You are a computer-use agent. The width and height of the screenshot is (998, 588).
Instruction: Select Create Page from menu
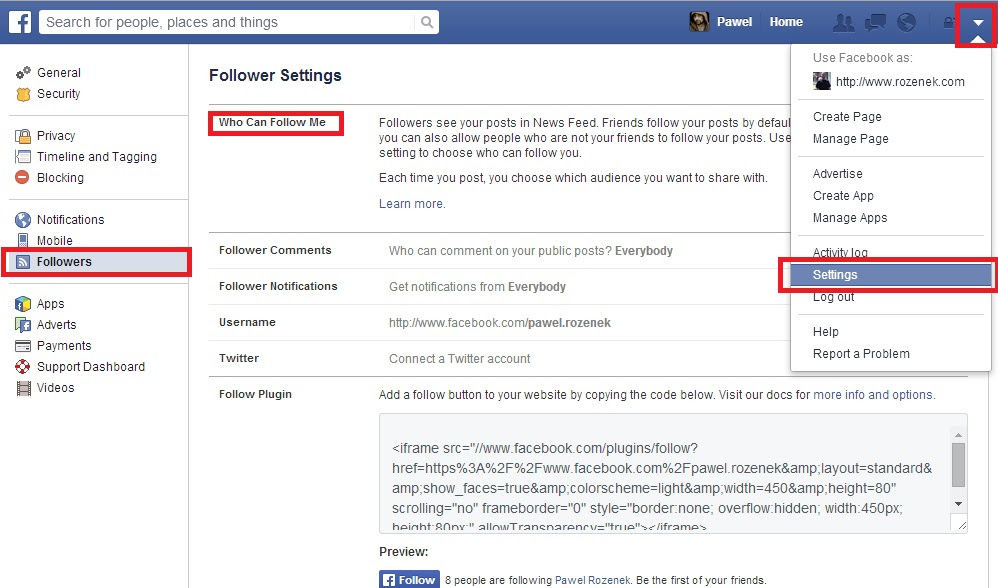(x=847, y=116)
